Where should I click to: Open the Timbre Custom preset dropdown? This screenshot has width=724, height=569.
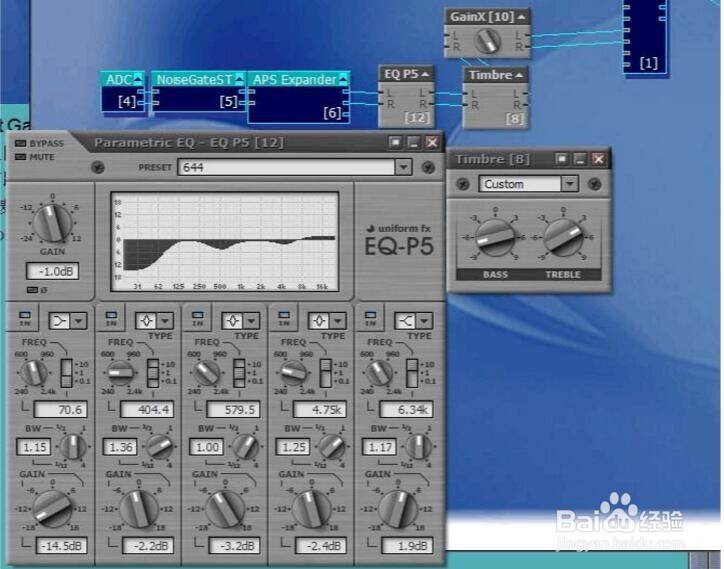570,184
